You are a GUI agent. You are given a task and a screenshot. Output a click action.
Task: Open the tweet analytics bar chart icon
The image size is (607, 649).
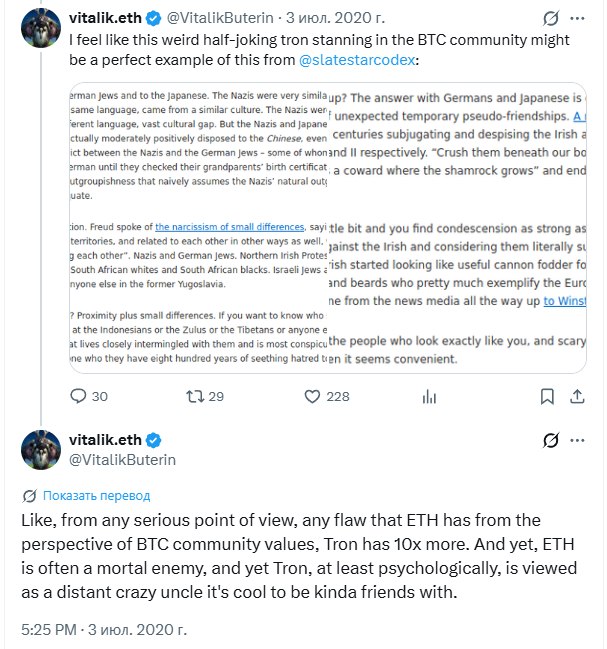tap(429, 397)
